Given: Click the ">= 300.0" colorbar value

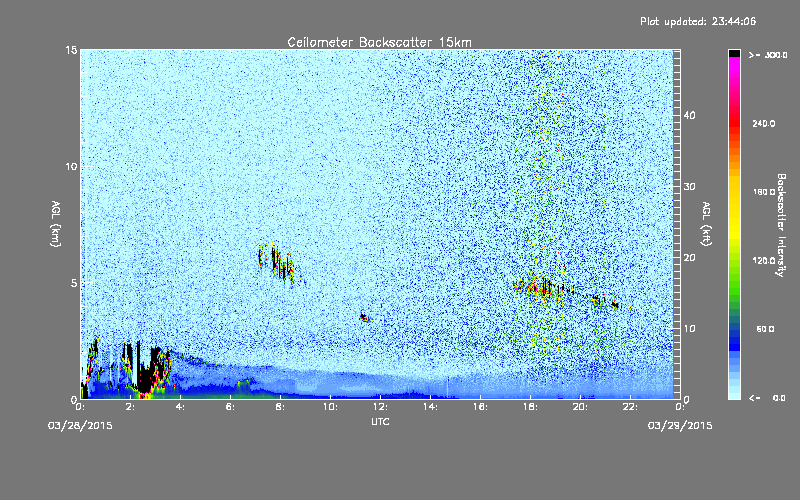Looking at the screenshot, I should click(x=768, y=55).
